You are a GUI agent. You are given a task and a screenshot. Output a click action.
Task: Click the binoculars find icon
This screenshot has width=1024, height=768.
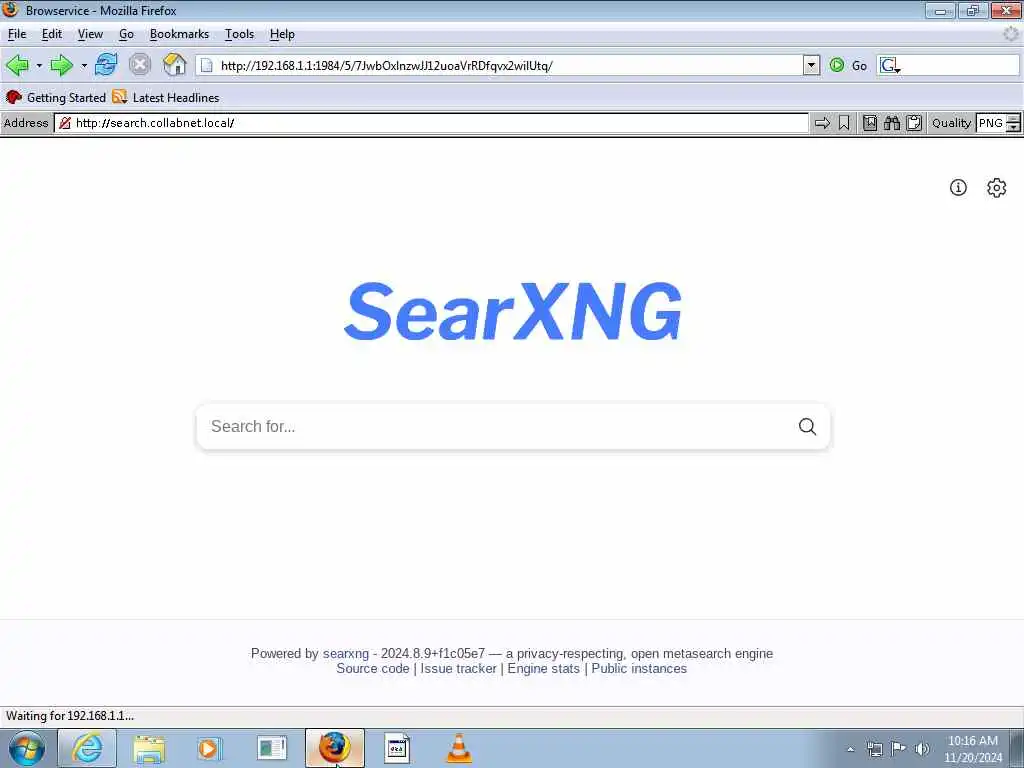tap(892, 123)
